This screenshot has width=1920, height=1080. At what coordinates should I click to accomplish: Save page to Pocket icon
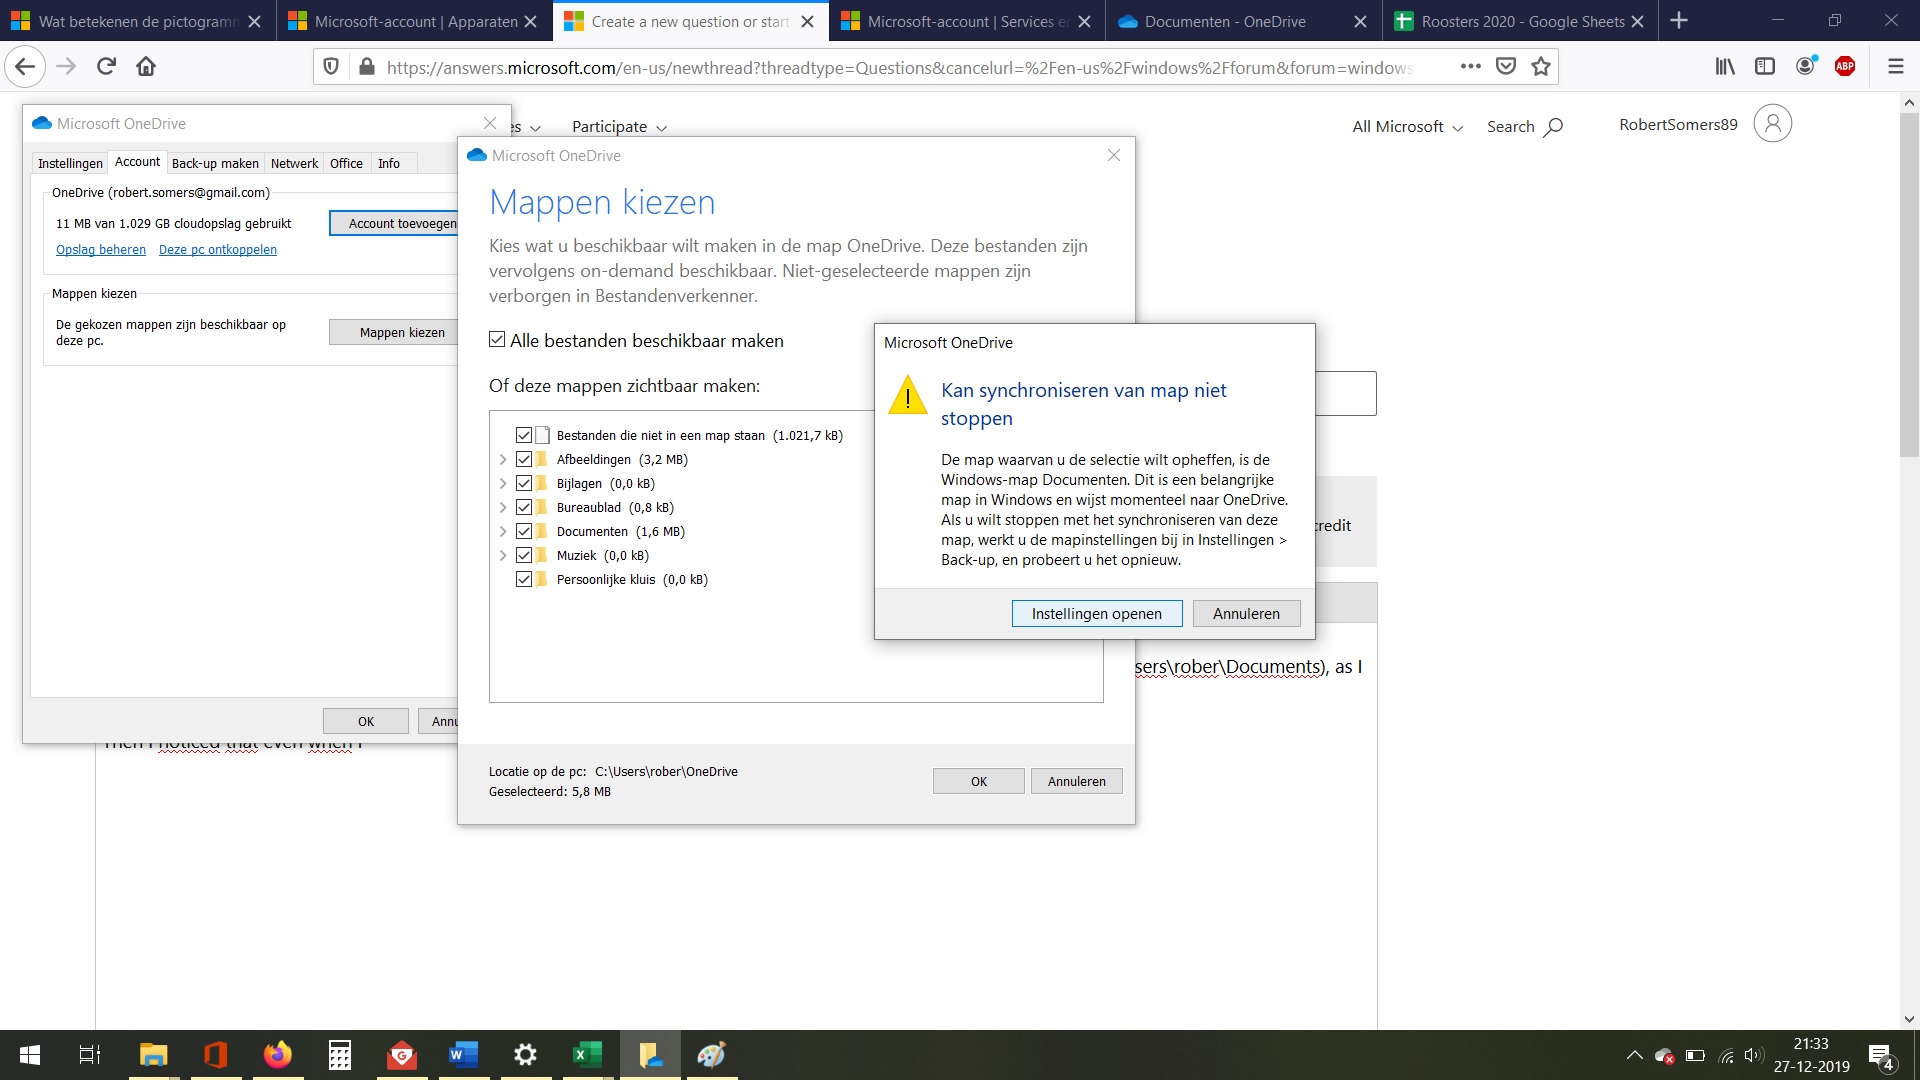click(x=1506, y=67)
